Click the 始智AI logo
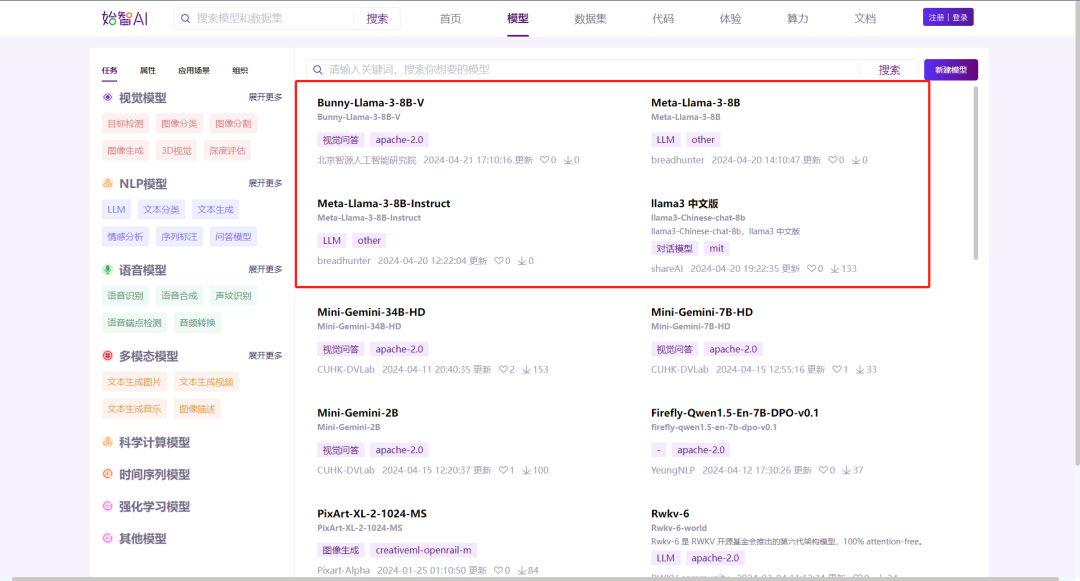This screenshot has height=581, width=1080. (x=125, y=19)
